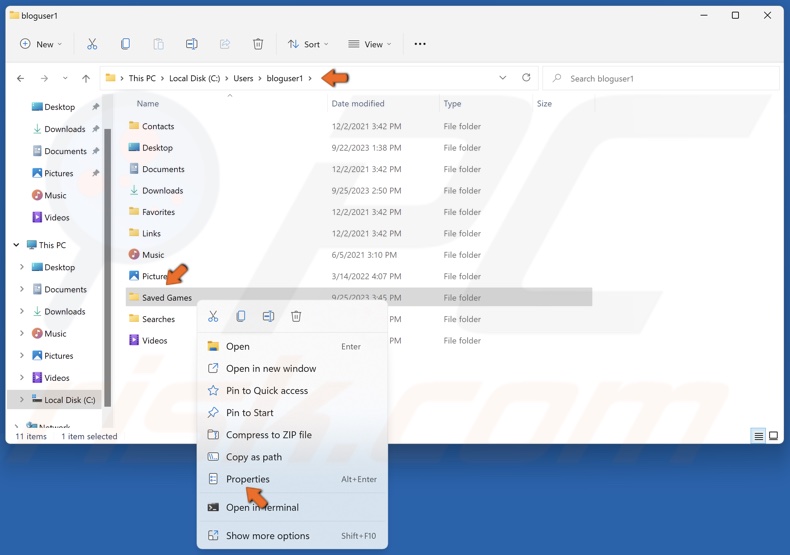Expand the Videos node under This PC
Viewport: 790px width, 555px height.
(22, 378)
